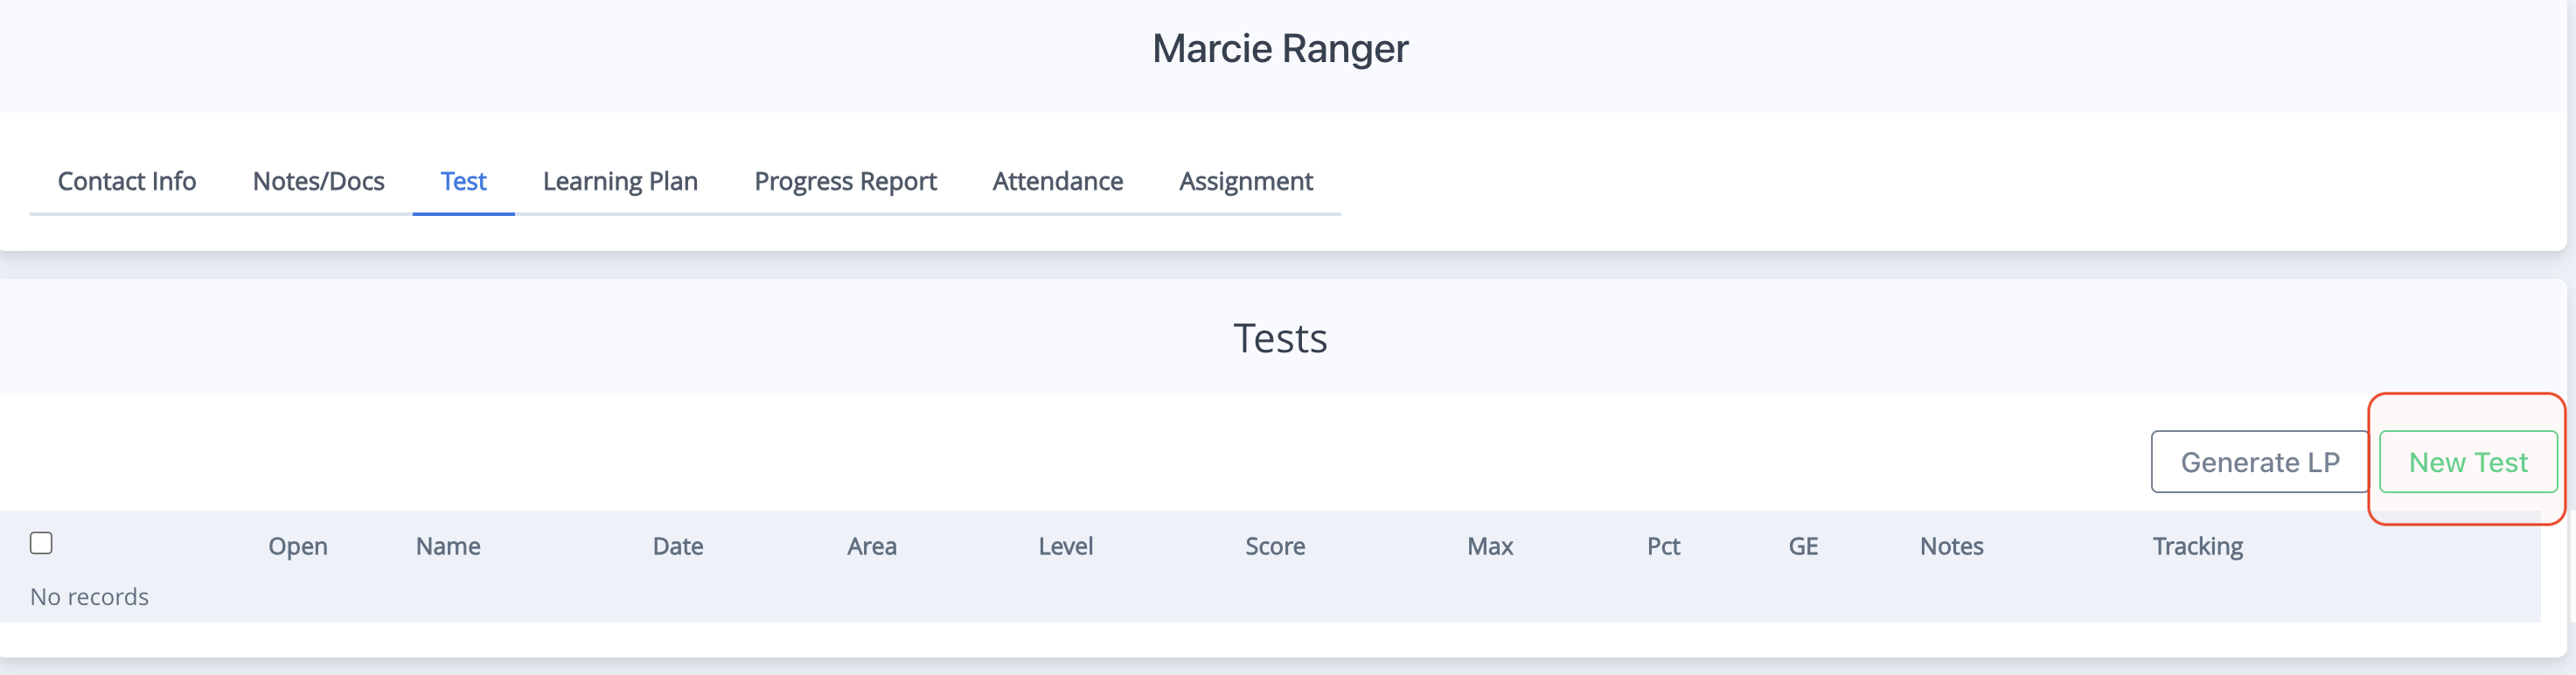Select the Test tab

(463, 181)
